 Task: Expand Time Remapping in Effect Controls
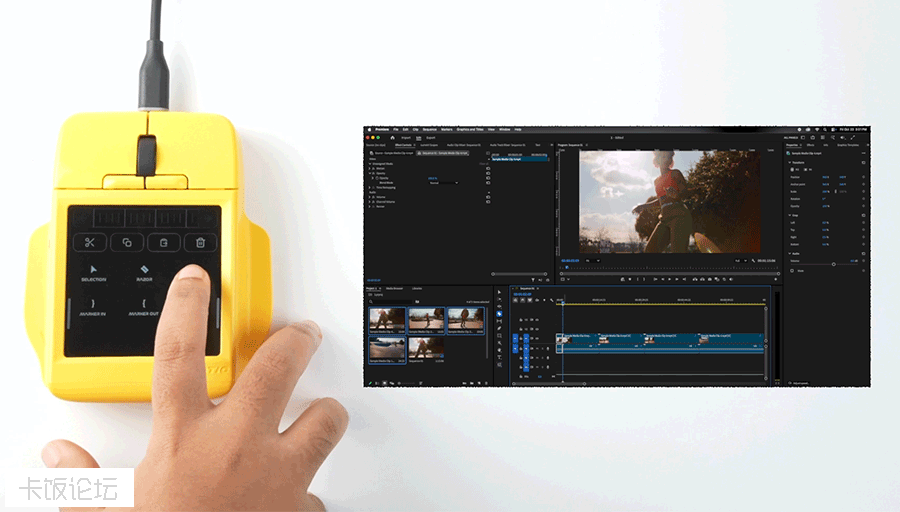coord(370,188)
